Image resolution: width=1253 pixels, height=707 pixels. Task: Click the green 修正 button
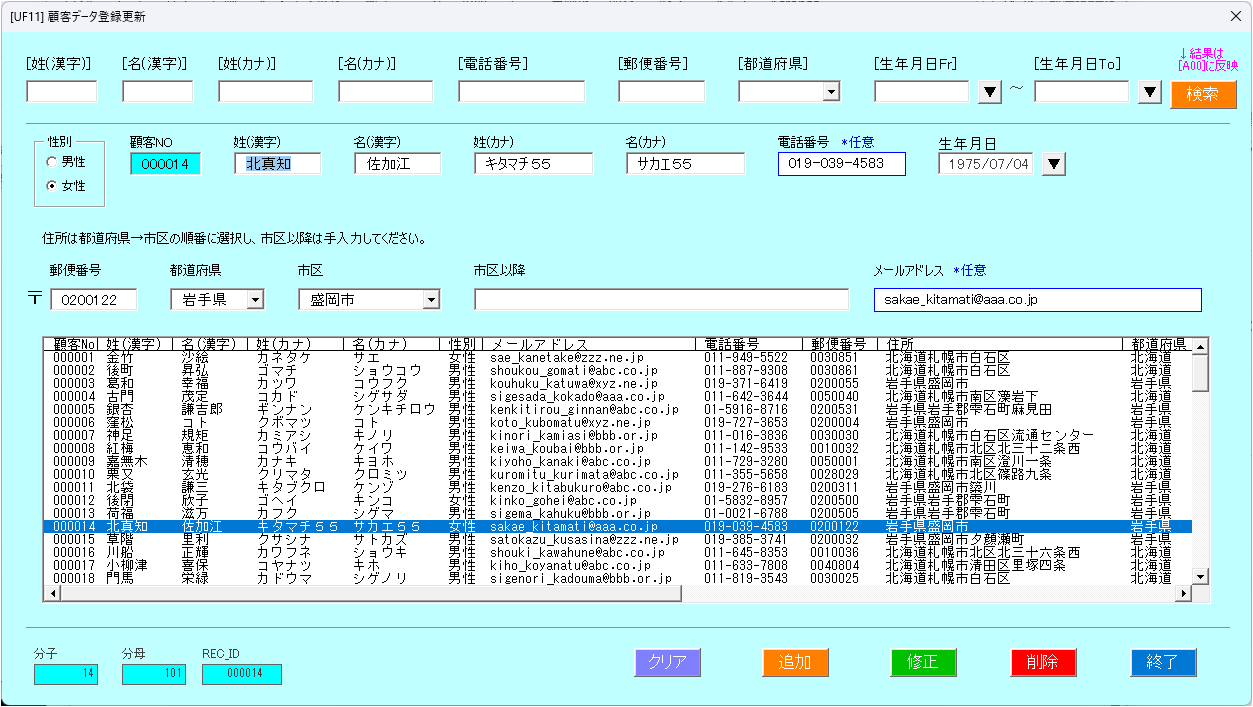tap(923, 662)
